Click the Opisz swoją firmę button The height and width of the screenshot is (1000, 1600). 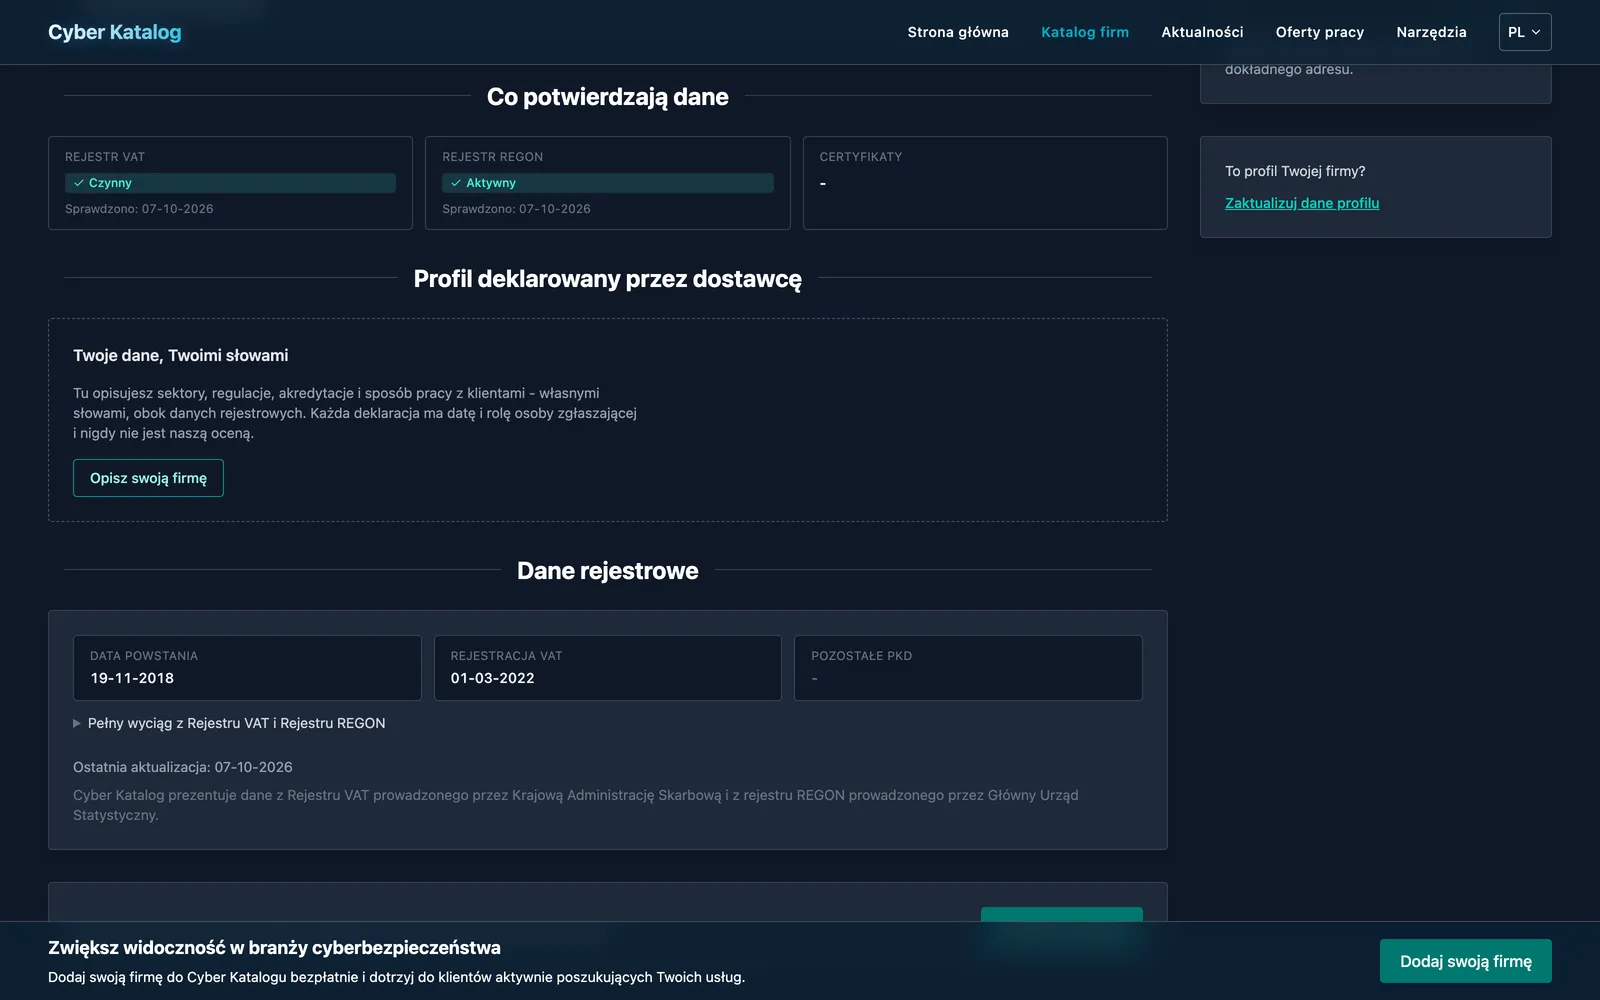click(x=148, y=478)
